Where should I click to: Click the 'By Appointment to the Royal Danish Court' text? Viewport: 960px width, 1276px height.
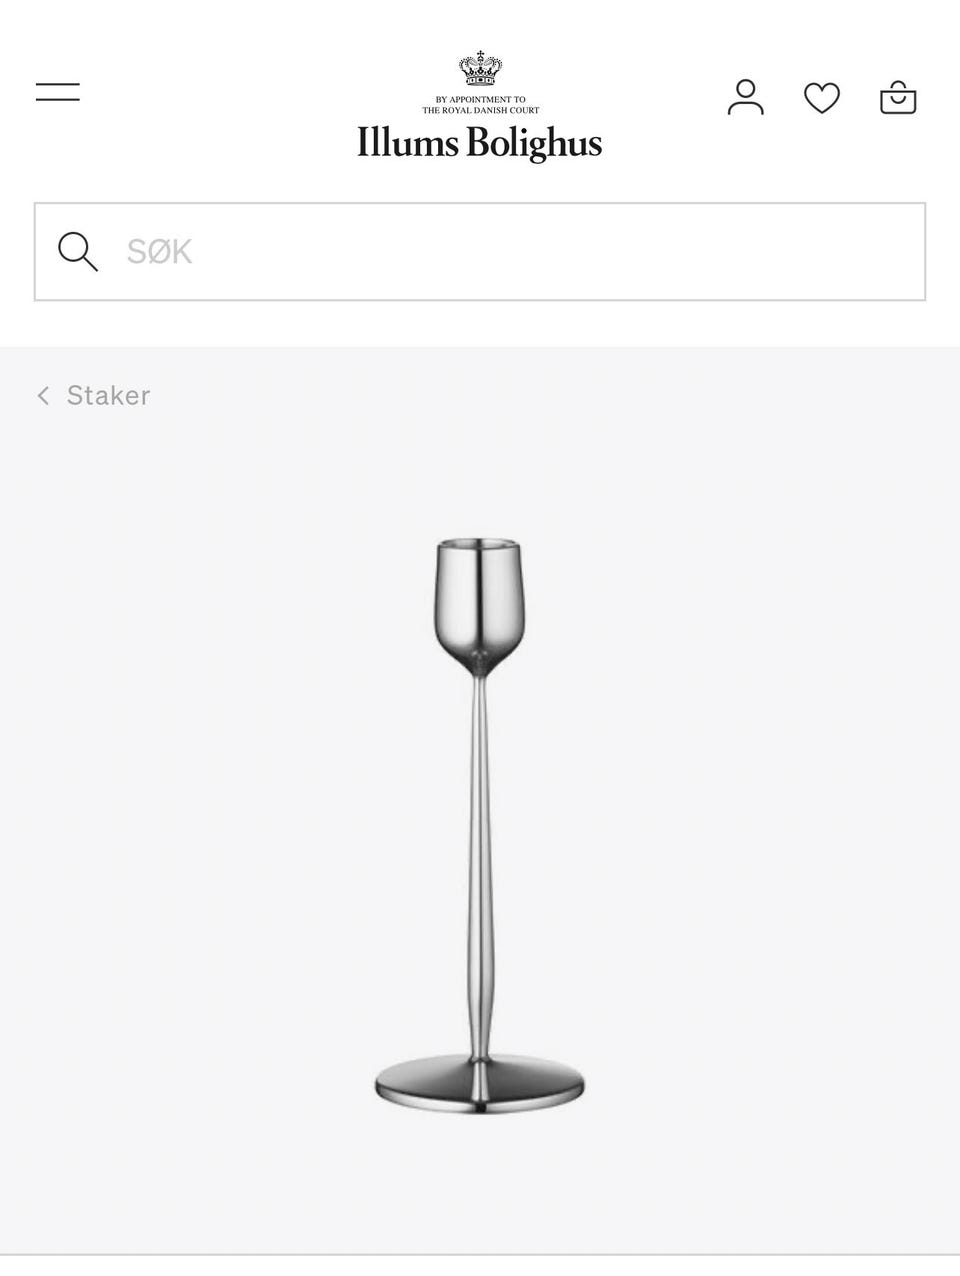pos(480,105)
